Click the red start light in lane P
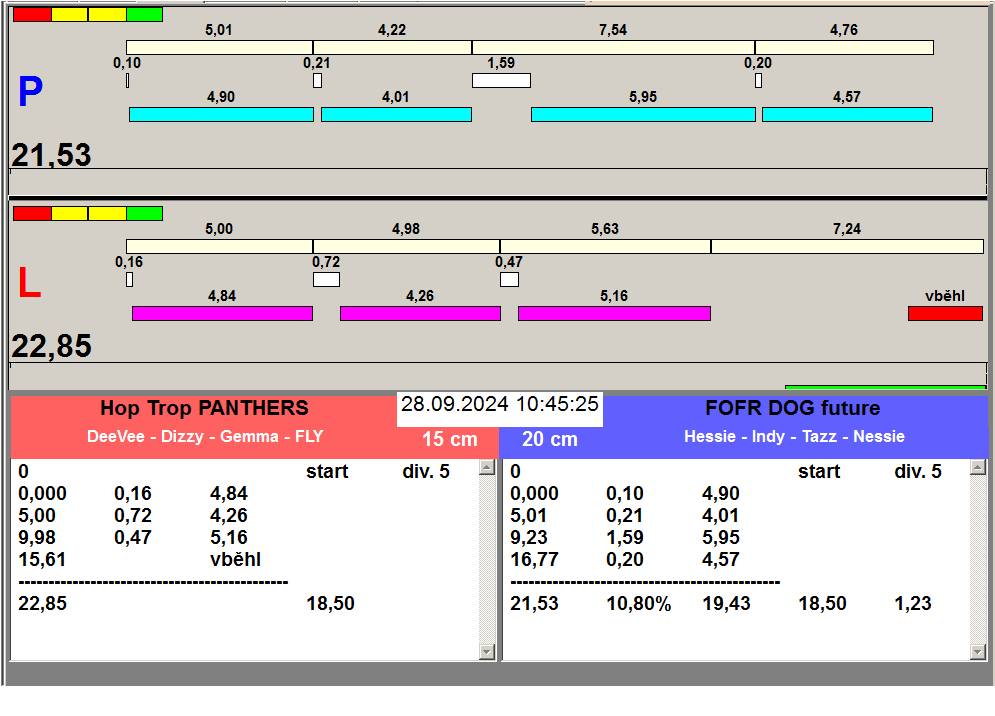Screen dimensions: 995x716 coord(32,15)
